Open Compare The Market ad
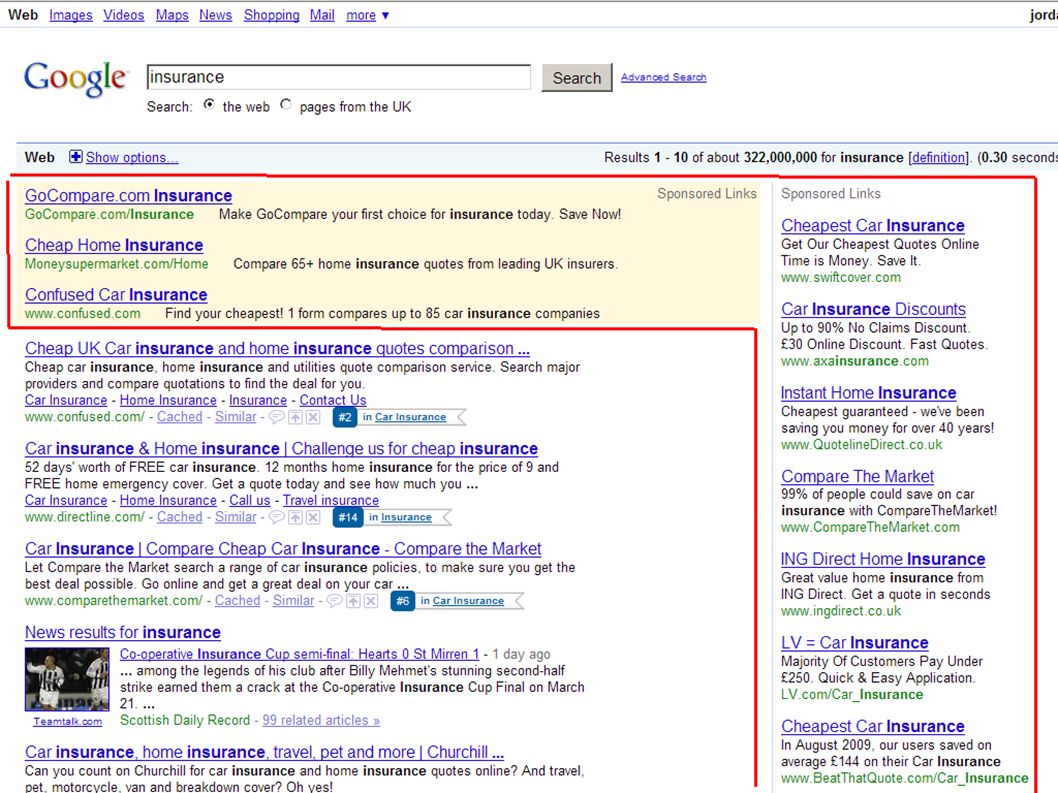This screenshot has height=793, width=1058. pos(858,476)
